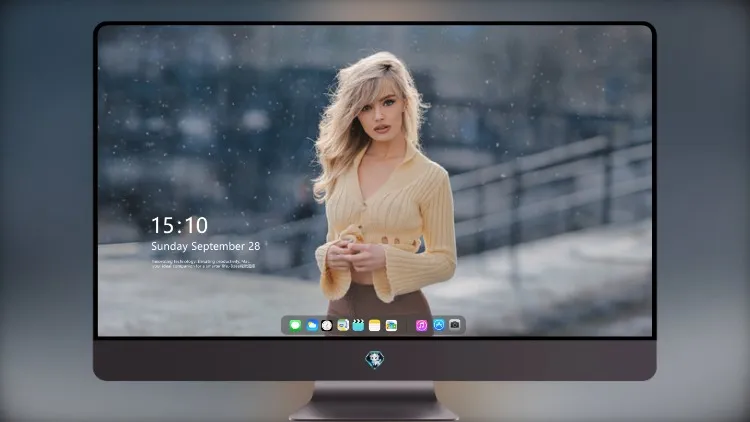Launch the Maps app from dock
The image size is (750, 422).
342,326
